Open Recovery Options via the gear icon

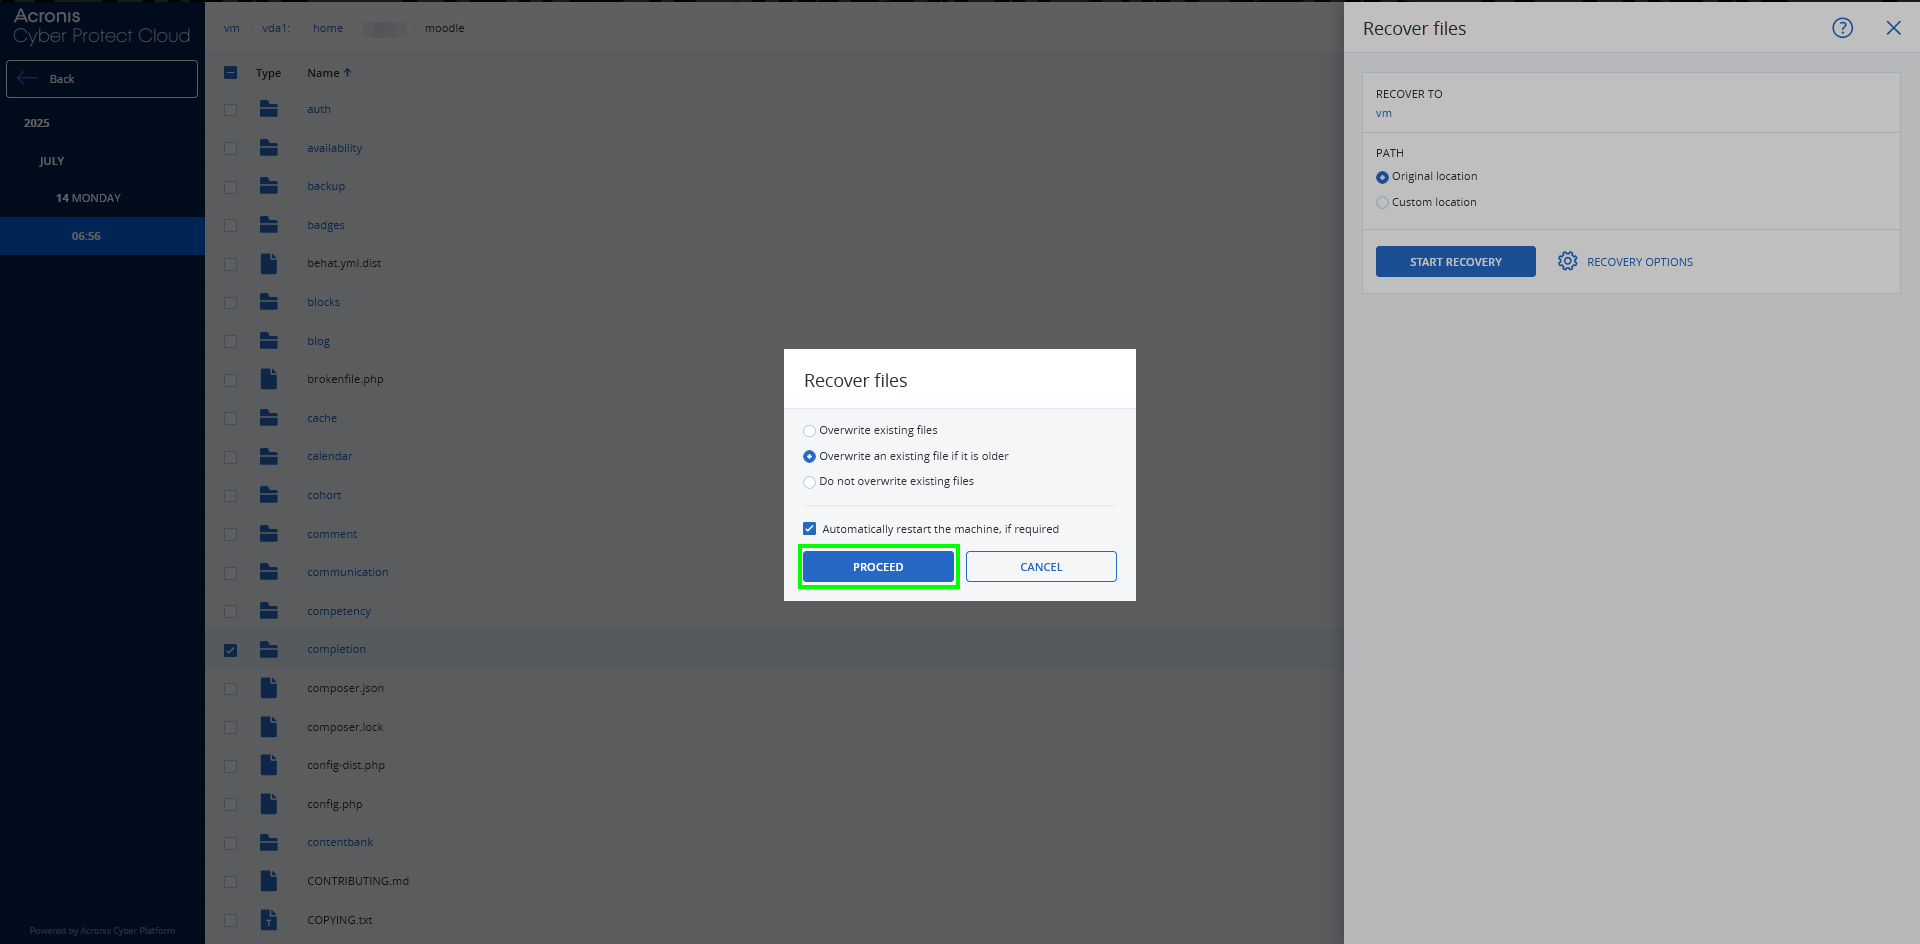pyautogui.click(x=1567, y=261)
